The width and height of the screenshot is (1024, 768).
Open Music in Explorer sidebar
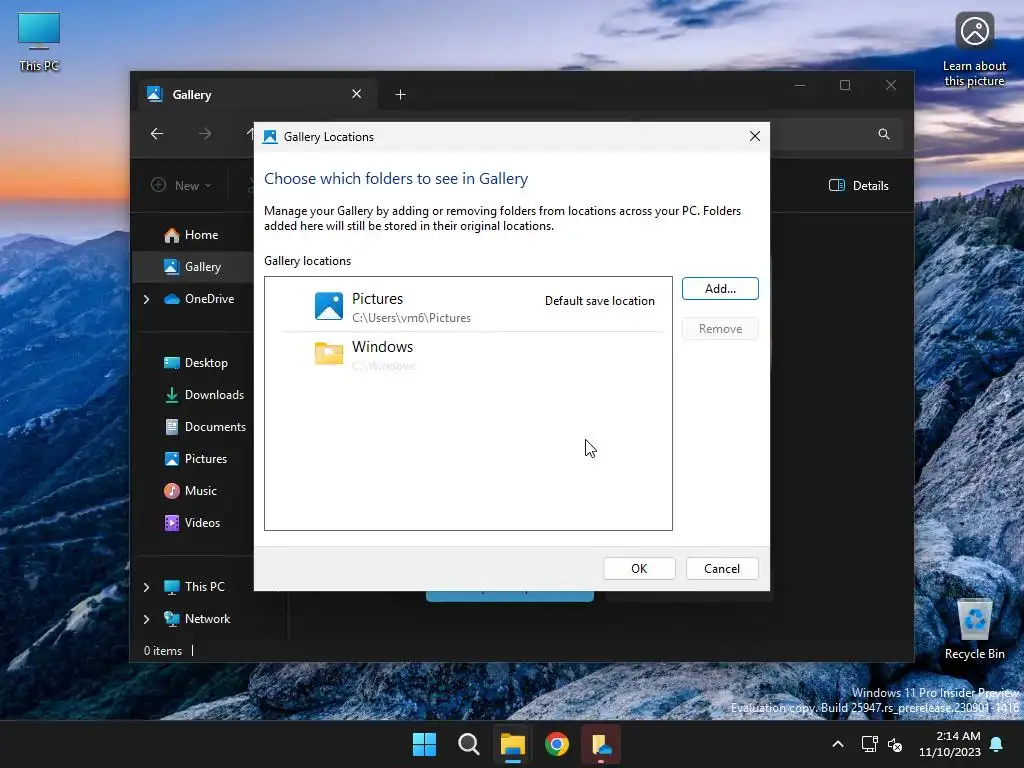tap(191, 491)
